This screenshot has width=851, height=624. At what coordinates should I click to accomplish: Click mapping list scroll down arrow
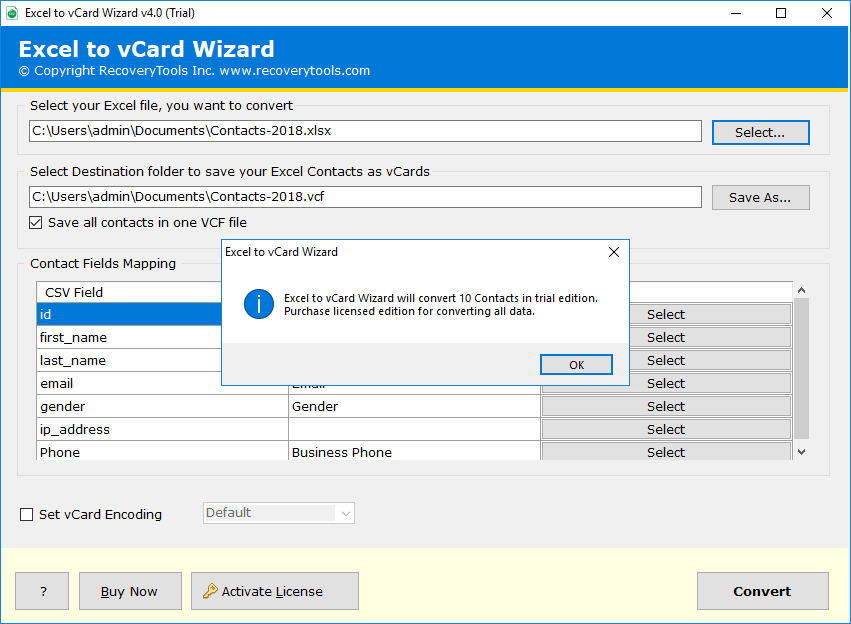pos(801,451)
